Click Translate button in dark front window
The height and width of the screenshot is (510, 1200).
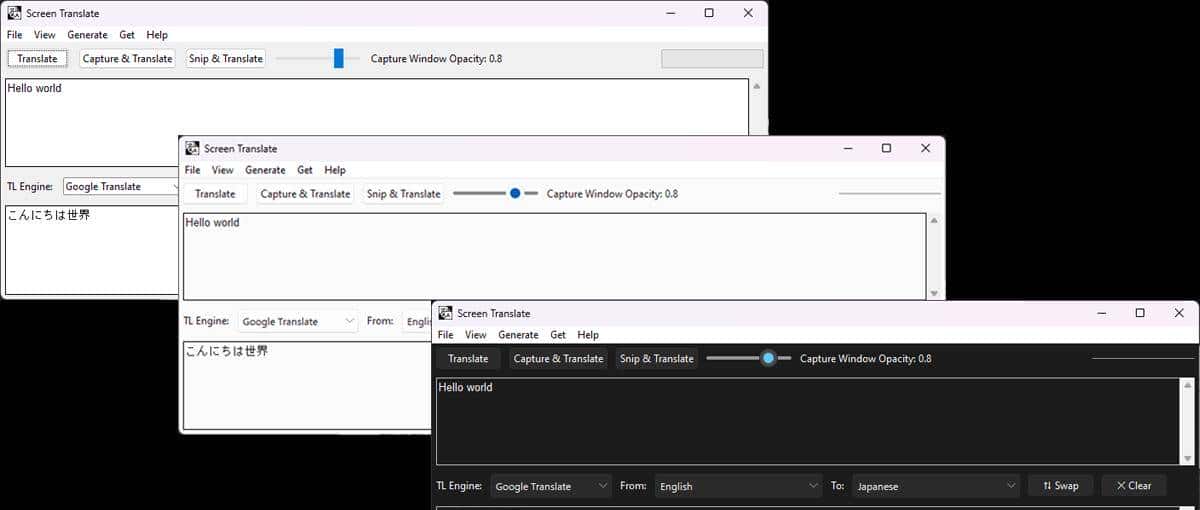pos(468,358)
